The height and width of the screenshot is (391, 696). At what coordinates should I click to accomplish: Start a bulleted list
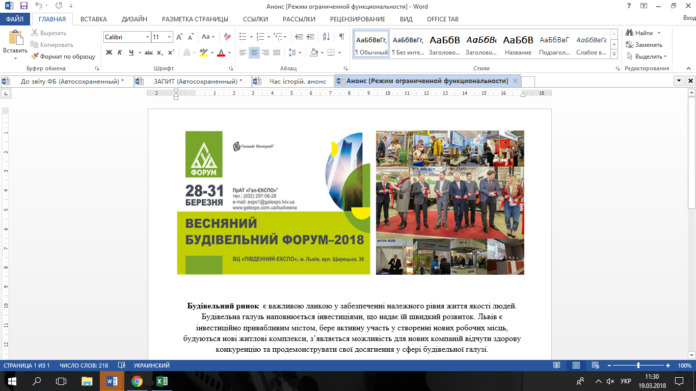(x=242, y=37)
